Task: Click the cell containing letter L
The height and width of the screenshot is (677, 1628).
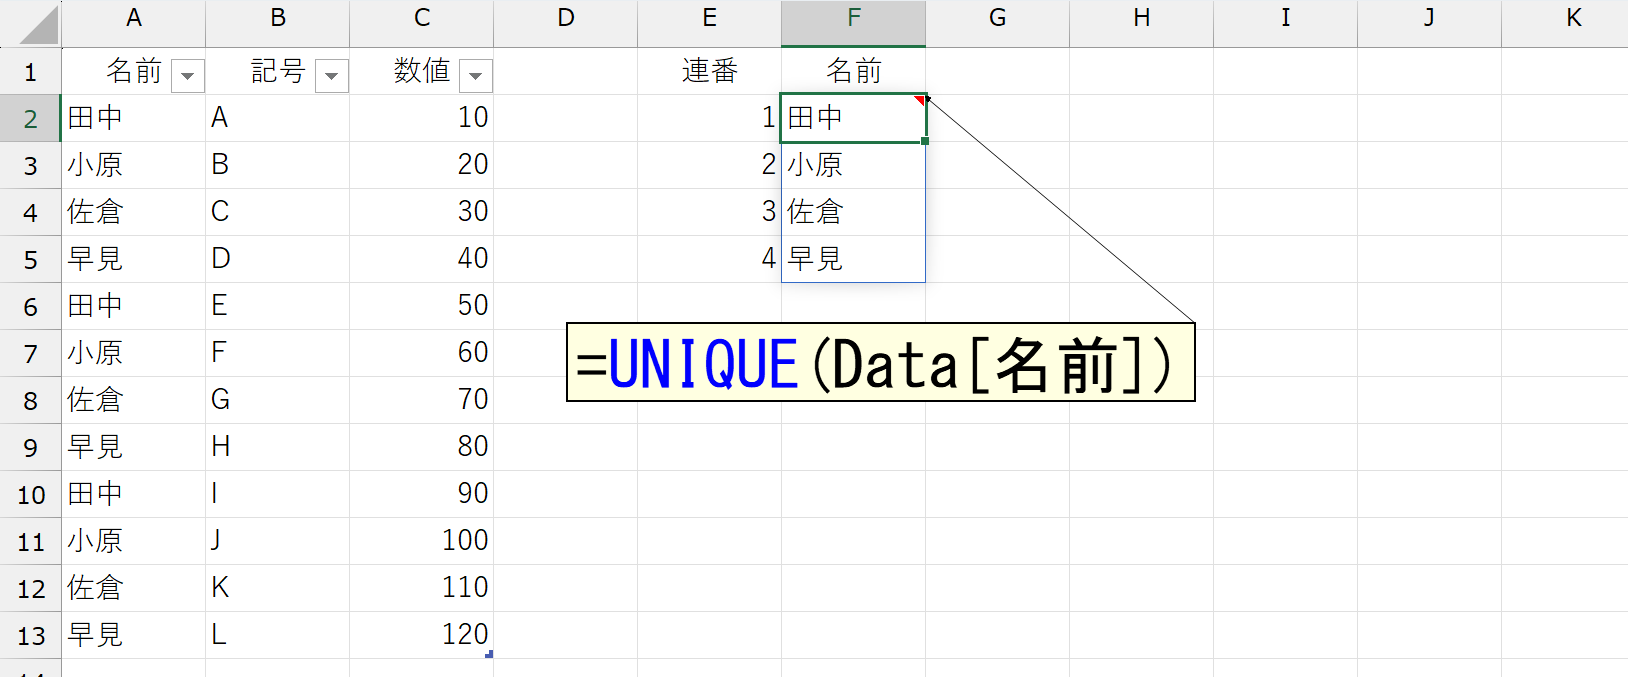Action: pos(278,635)
